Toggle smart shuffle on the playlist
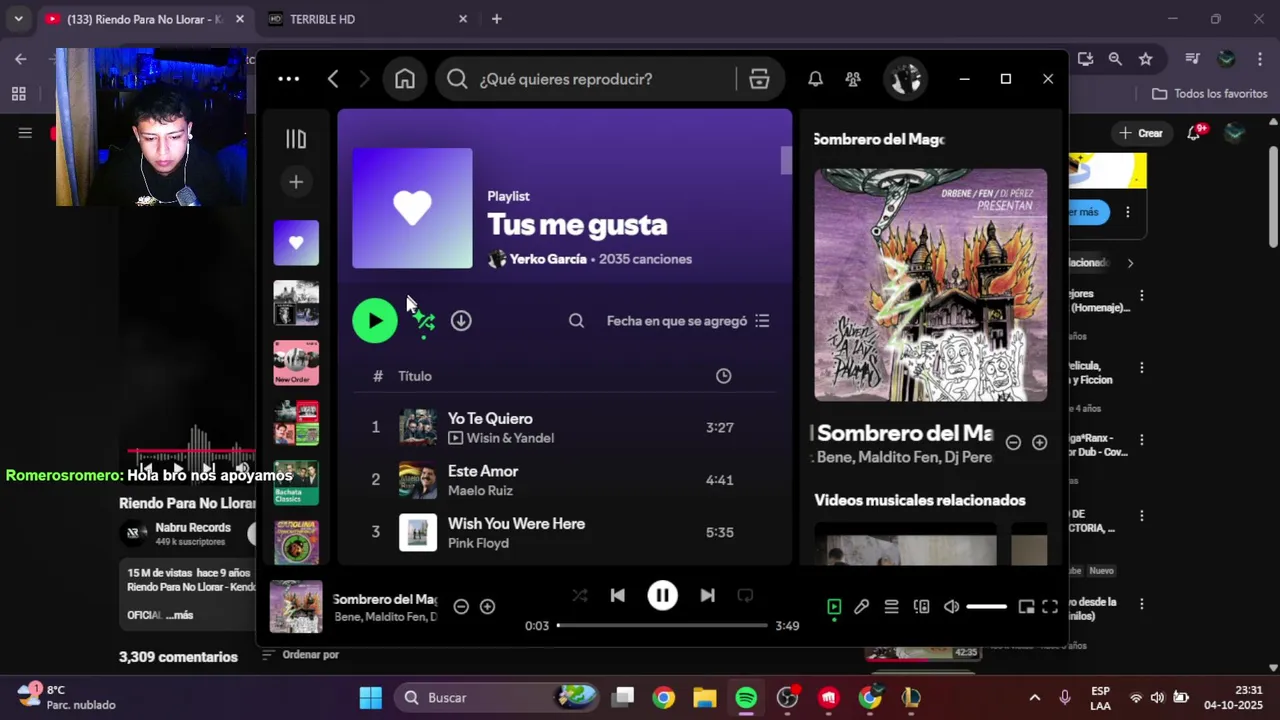This screenshot has height=720, width=1280. 424,320
